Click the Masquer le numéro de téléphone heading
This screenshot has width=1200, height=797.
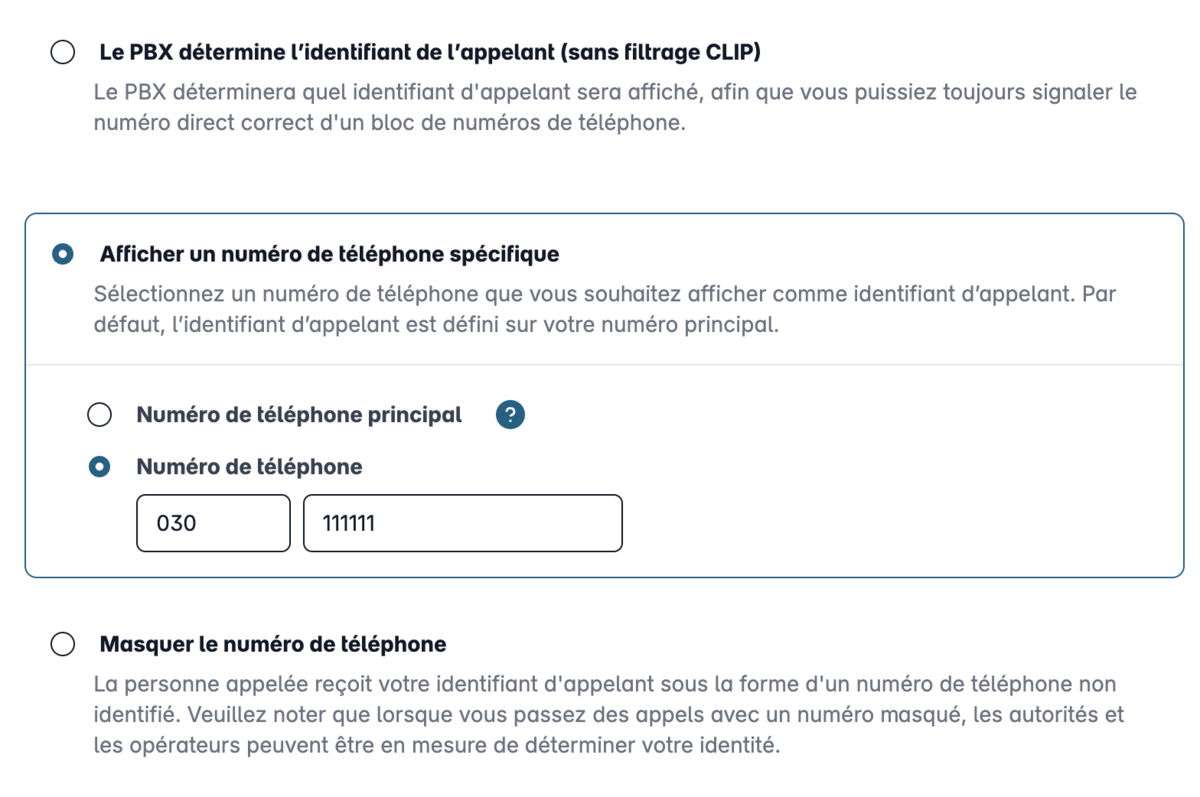273,644
